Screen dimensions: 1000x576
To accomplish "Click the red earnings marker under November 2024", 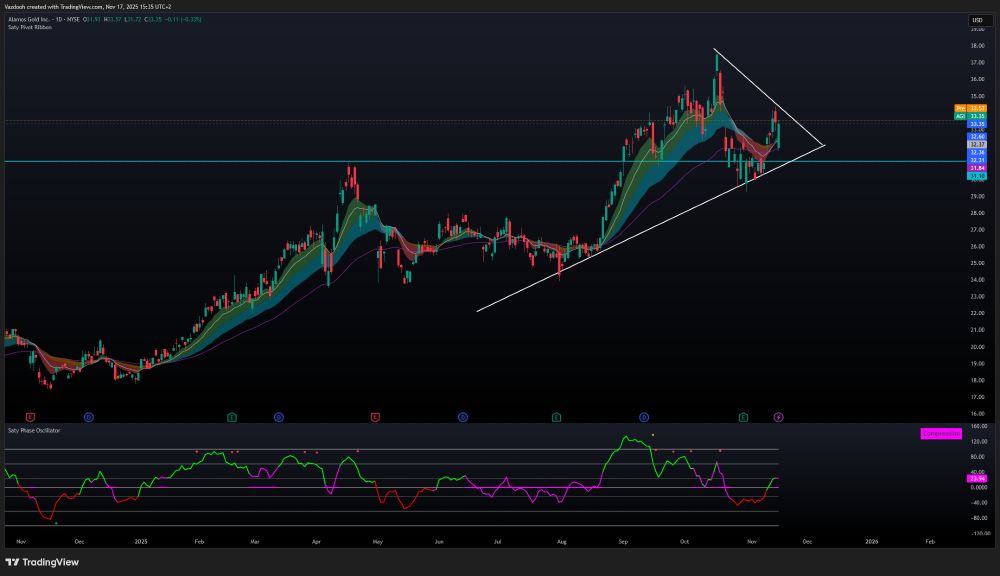I will coord(30,417).
